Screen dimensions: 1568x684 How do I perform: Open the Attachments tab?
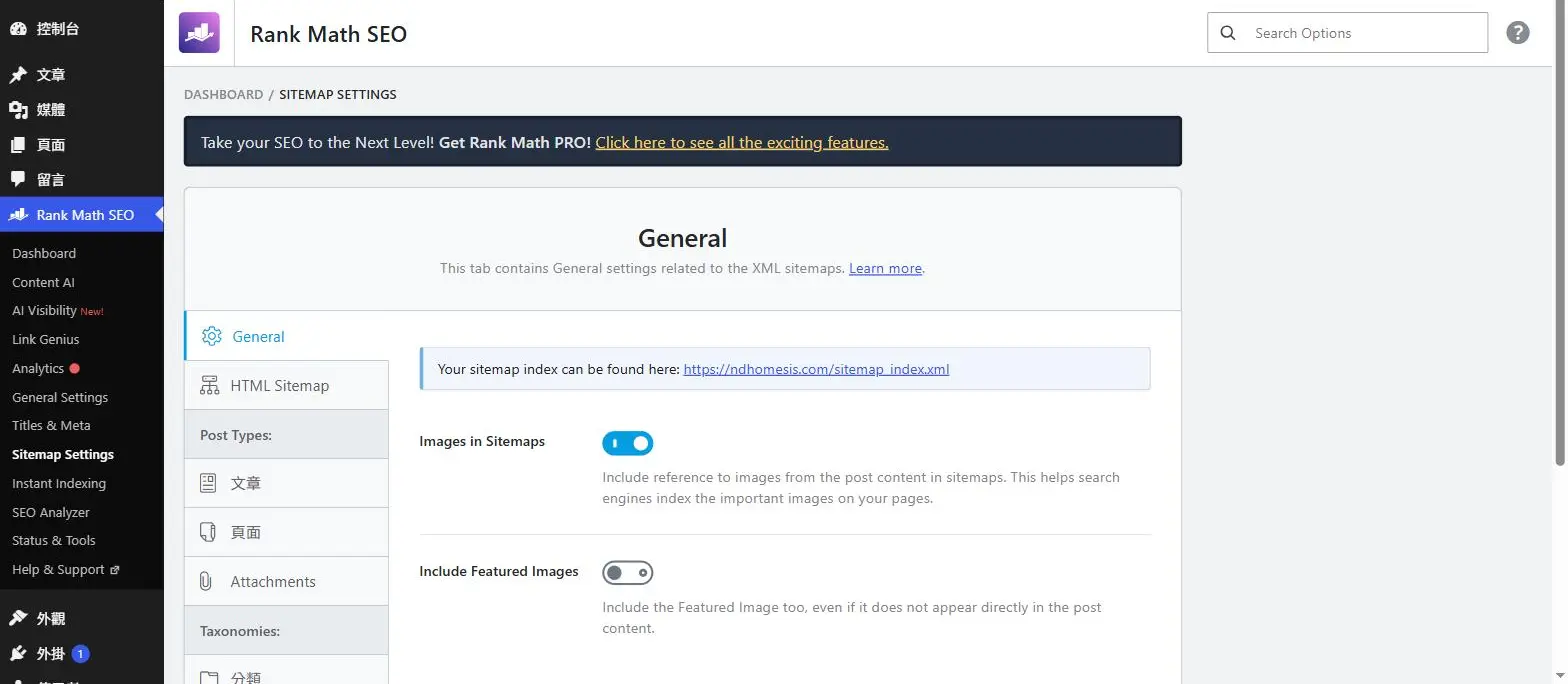[x=287, y=581]
